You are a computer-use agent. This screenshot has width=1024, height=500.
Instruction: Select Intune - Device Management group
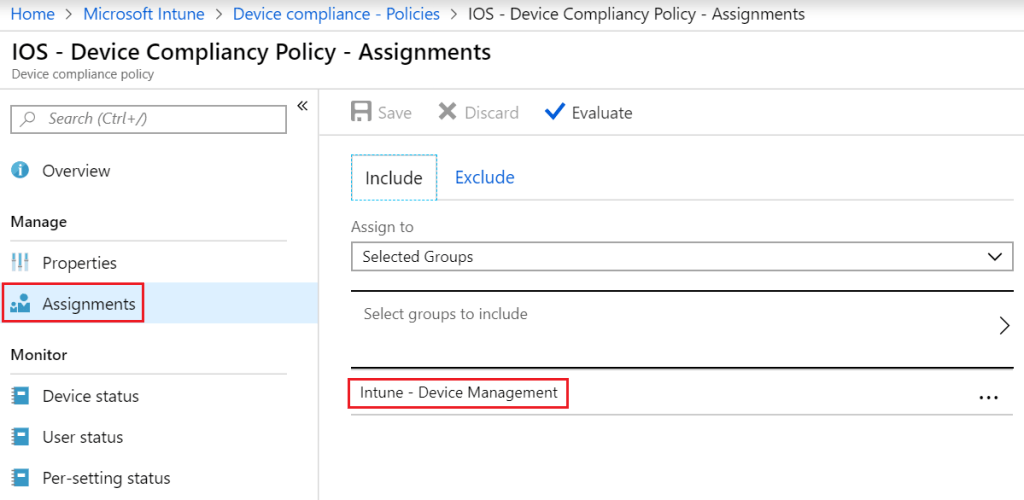pos(459,393)
